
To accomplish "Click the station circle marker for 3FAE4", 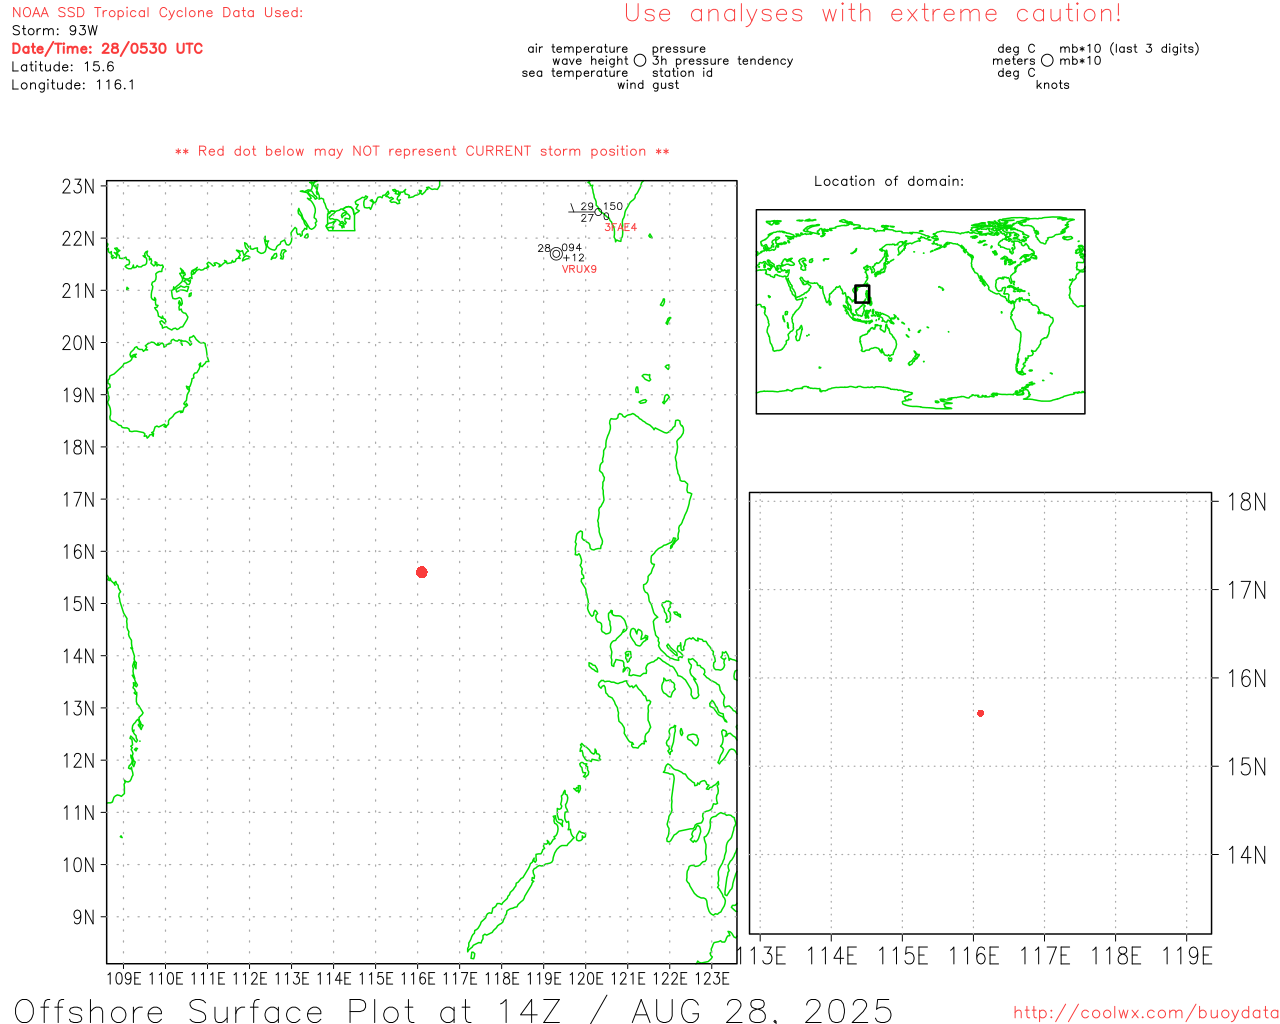I will click(x=598, y=212).
